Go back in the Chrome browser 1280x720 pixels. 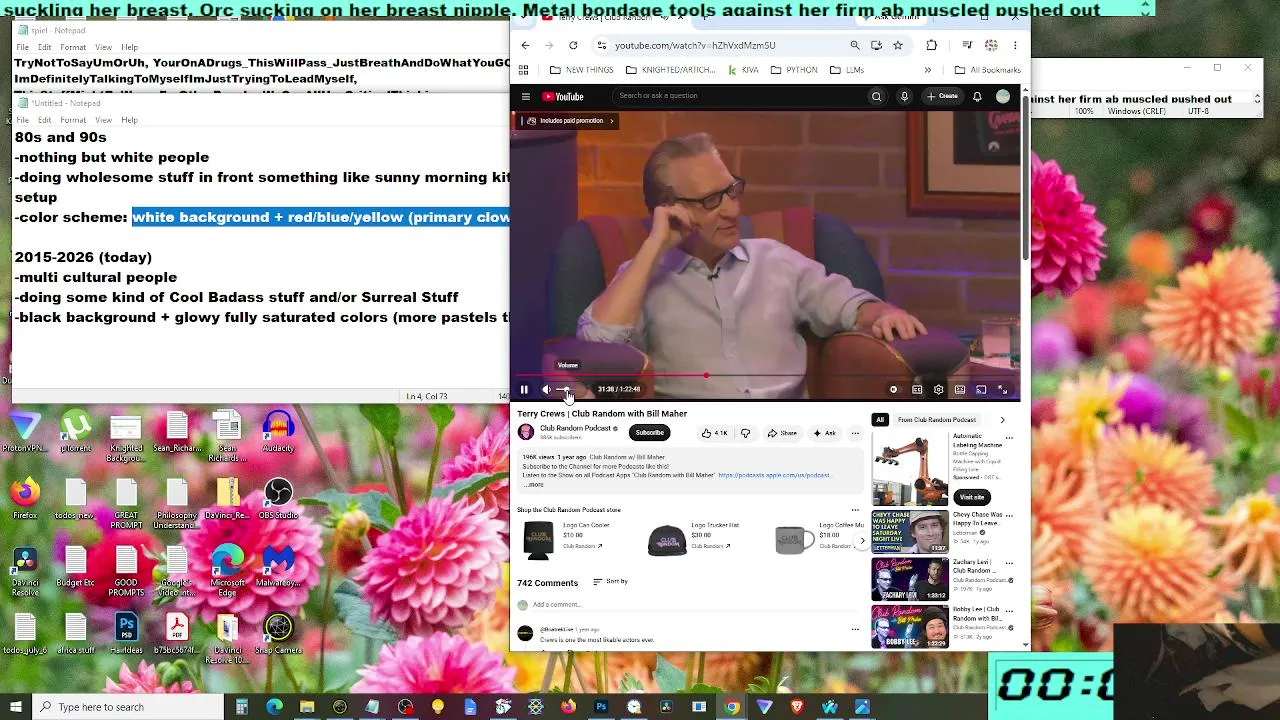pyautogui.click(x=525, y=45)
